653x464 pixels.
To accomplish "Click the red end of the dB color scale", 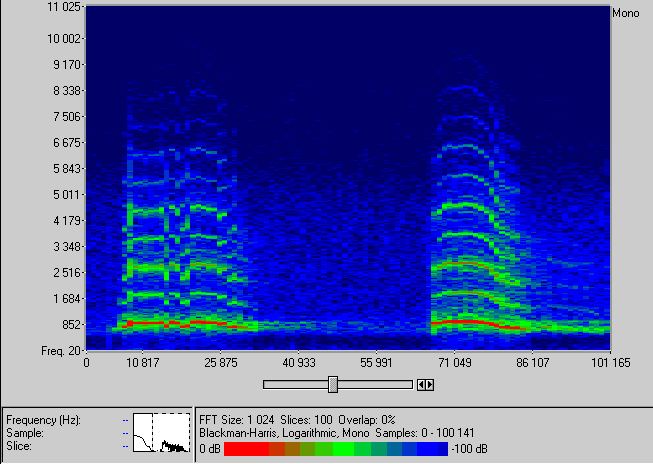I will (x=246, y=449).
